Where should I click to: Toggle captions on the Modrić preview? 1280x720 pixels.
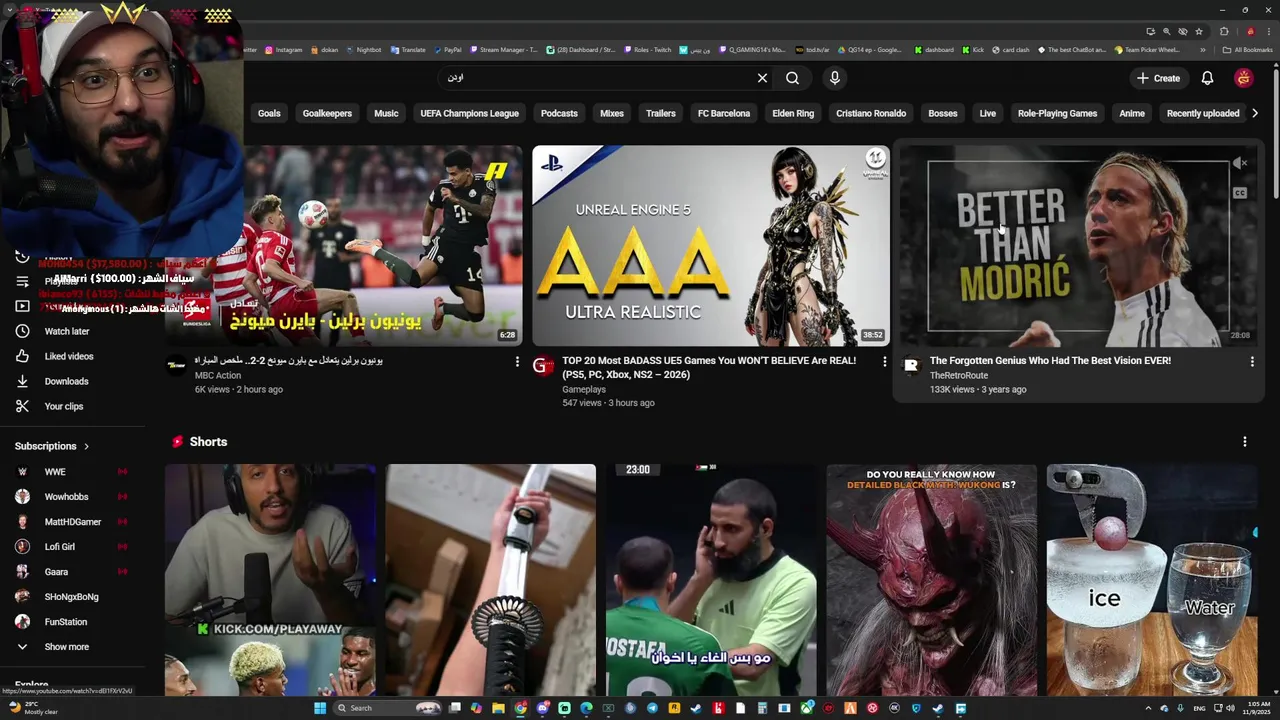[1240, 193]
